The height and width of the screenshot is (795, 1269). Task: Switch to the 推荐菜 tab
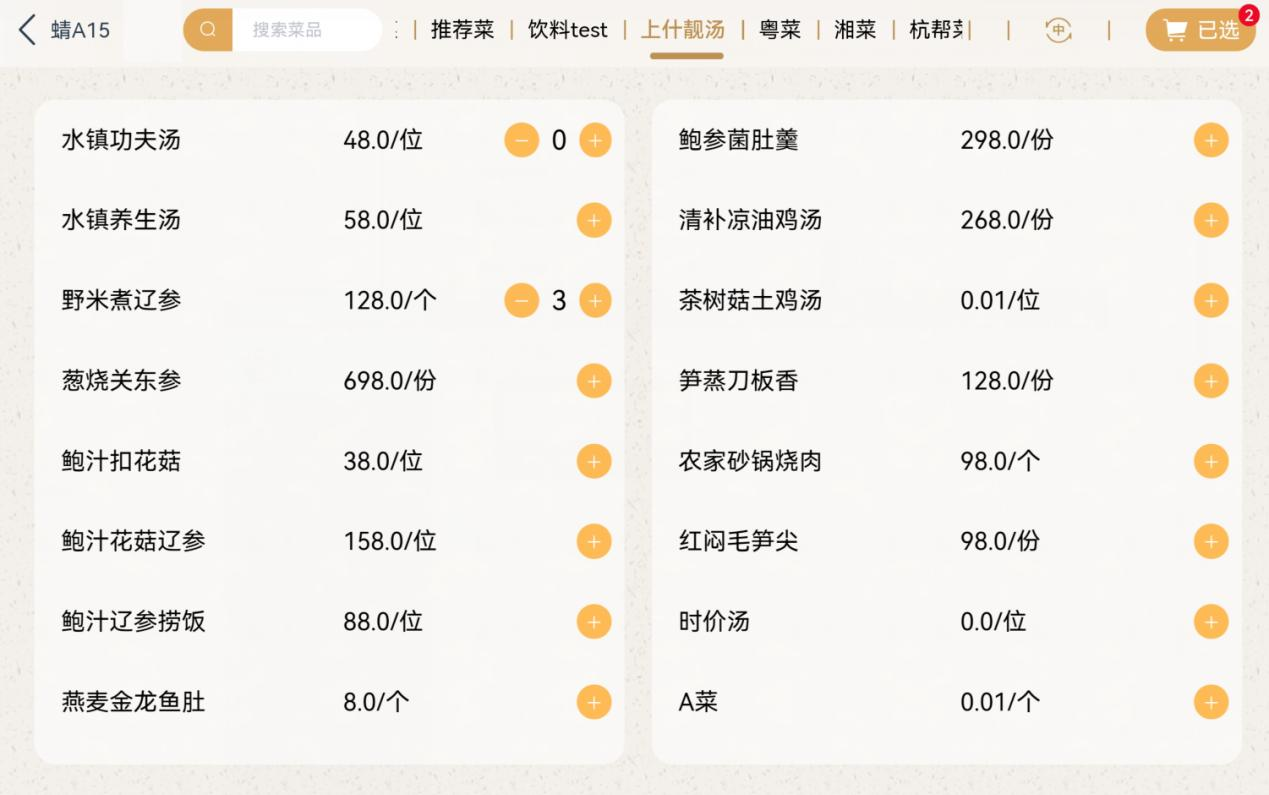pos(463,30)
